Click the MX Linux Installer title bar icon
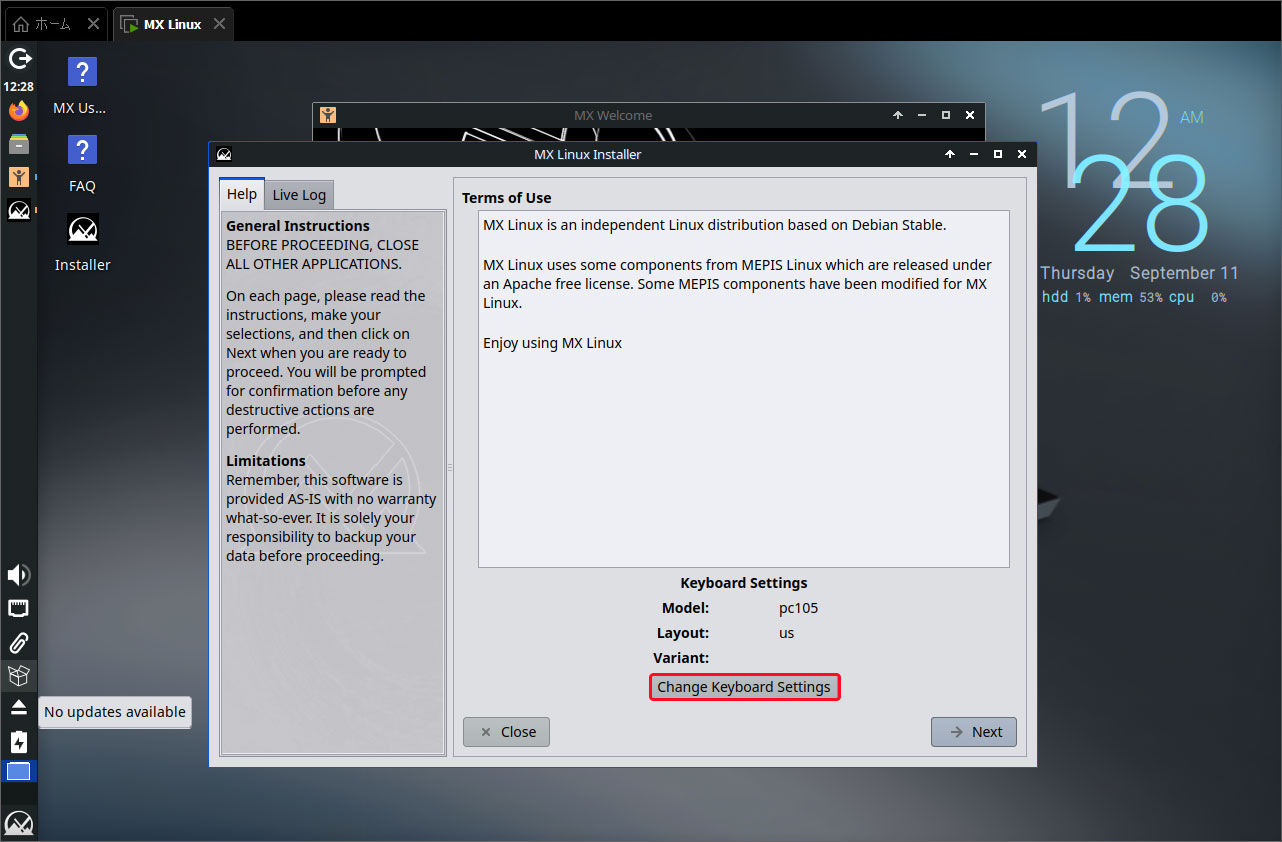 tap(224, 155)
